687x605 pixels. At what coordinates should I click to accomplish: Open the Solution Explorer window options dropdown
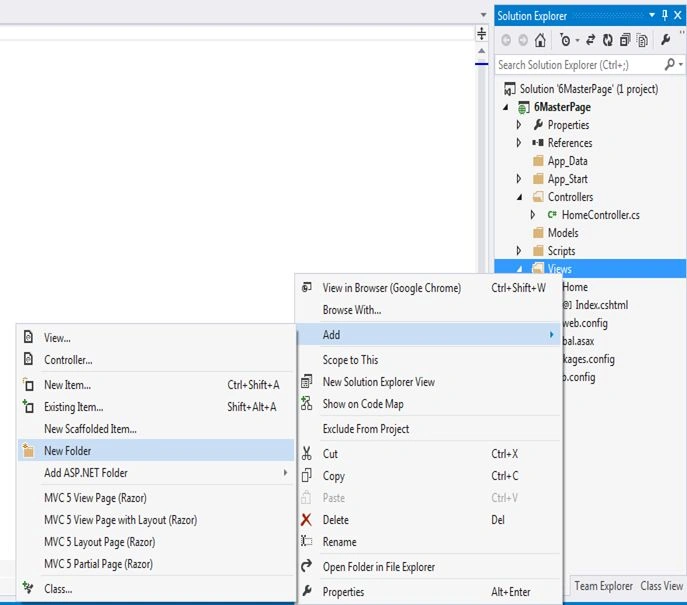pos(652,15)
